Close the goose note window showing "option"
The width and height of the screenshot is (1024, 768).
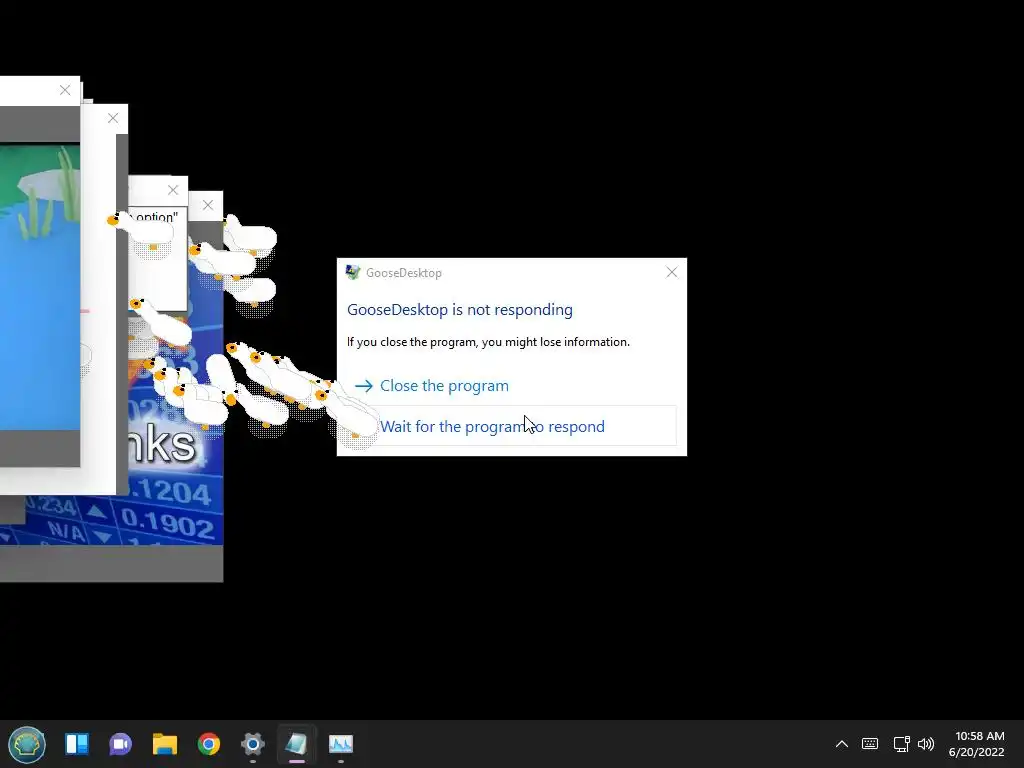(x=172, y=190)
